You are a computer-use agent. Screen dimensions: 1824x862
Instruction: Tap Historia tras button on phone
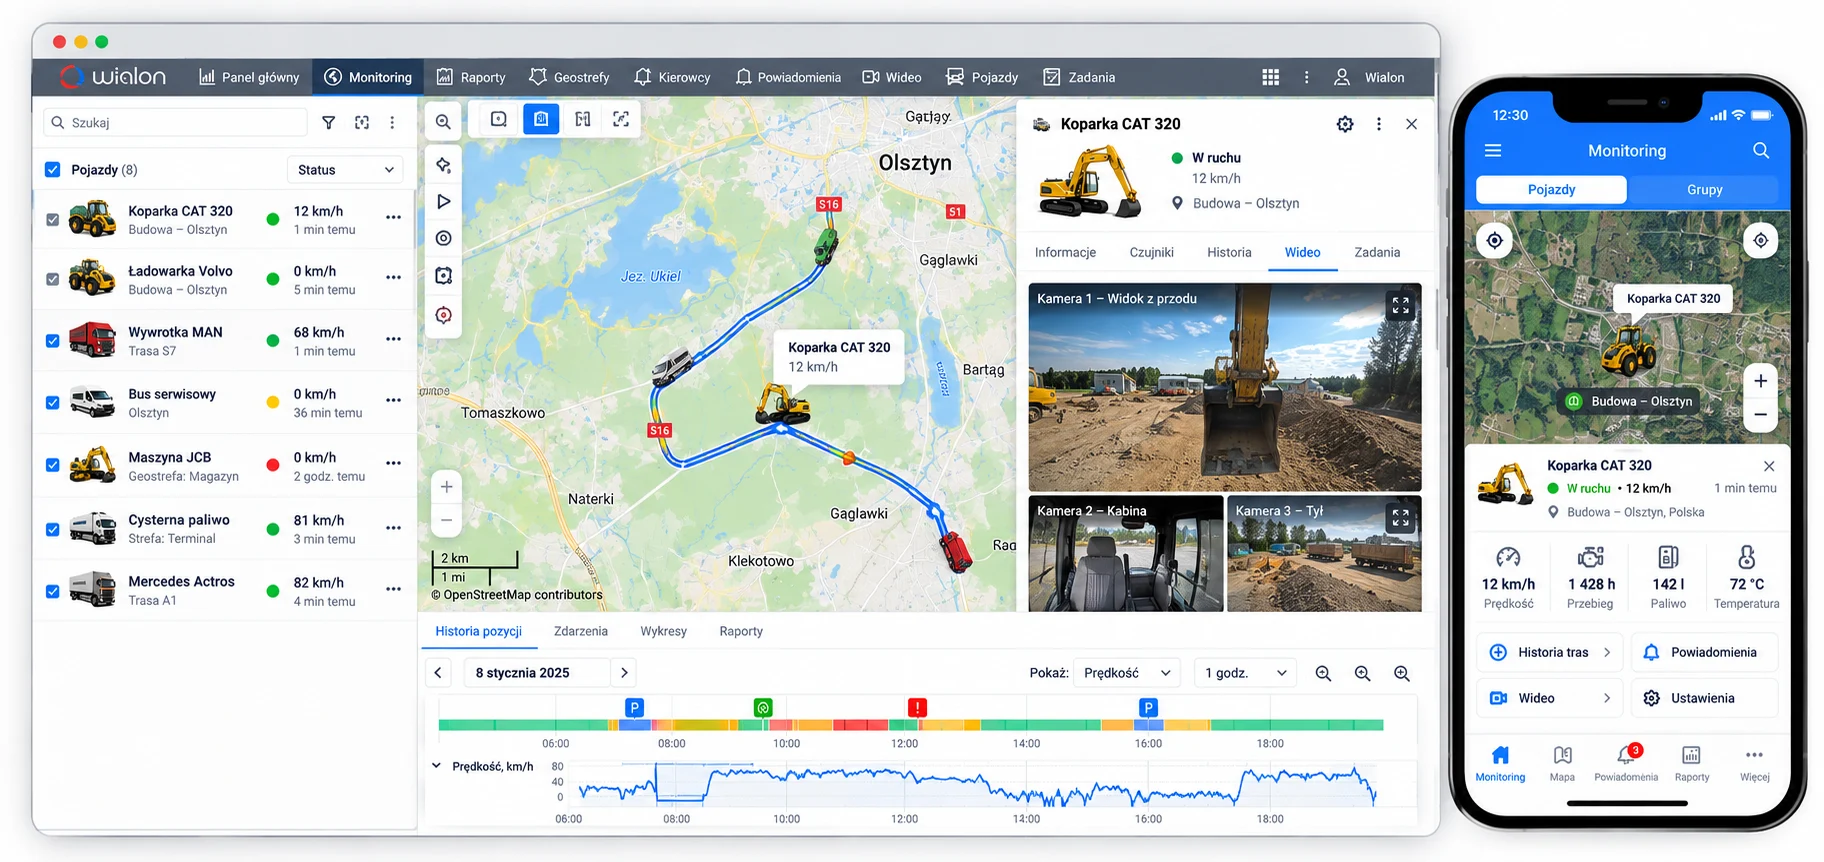click(1549, 652)
